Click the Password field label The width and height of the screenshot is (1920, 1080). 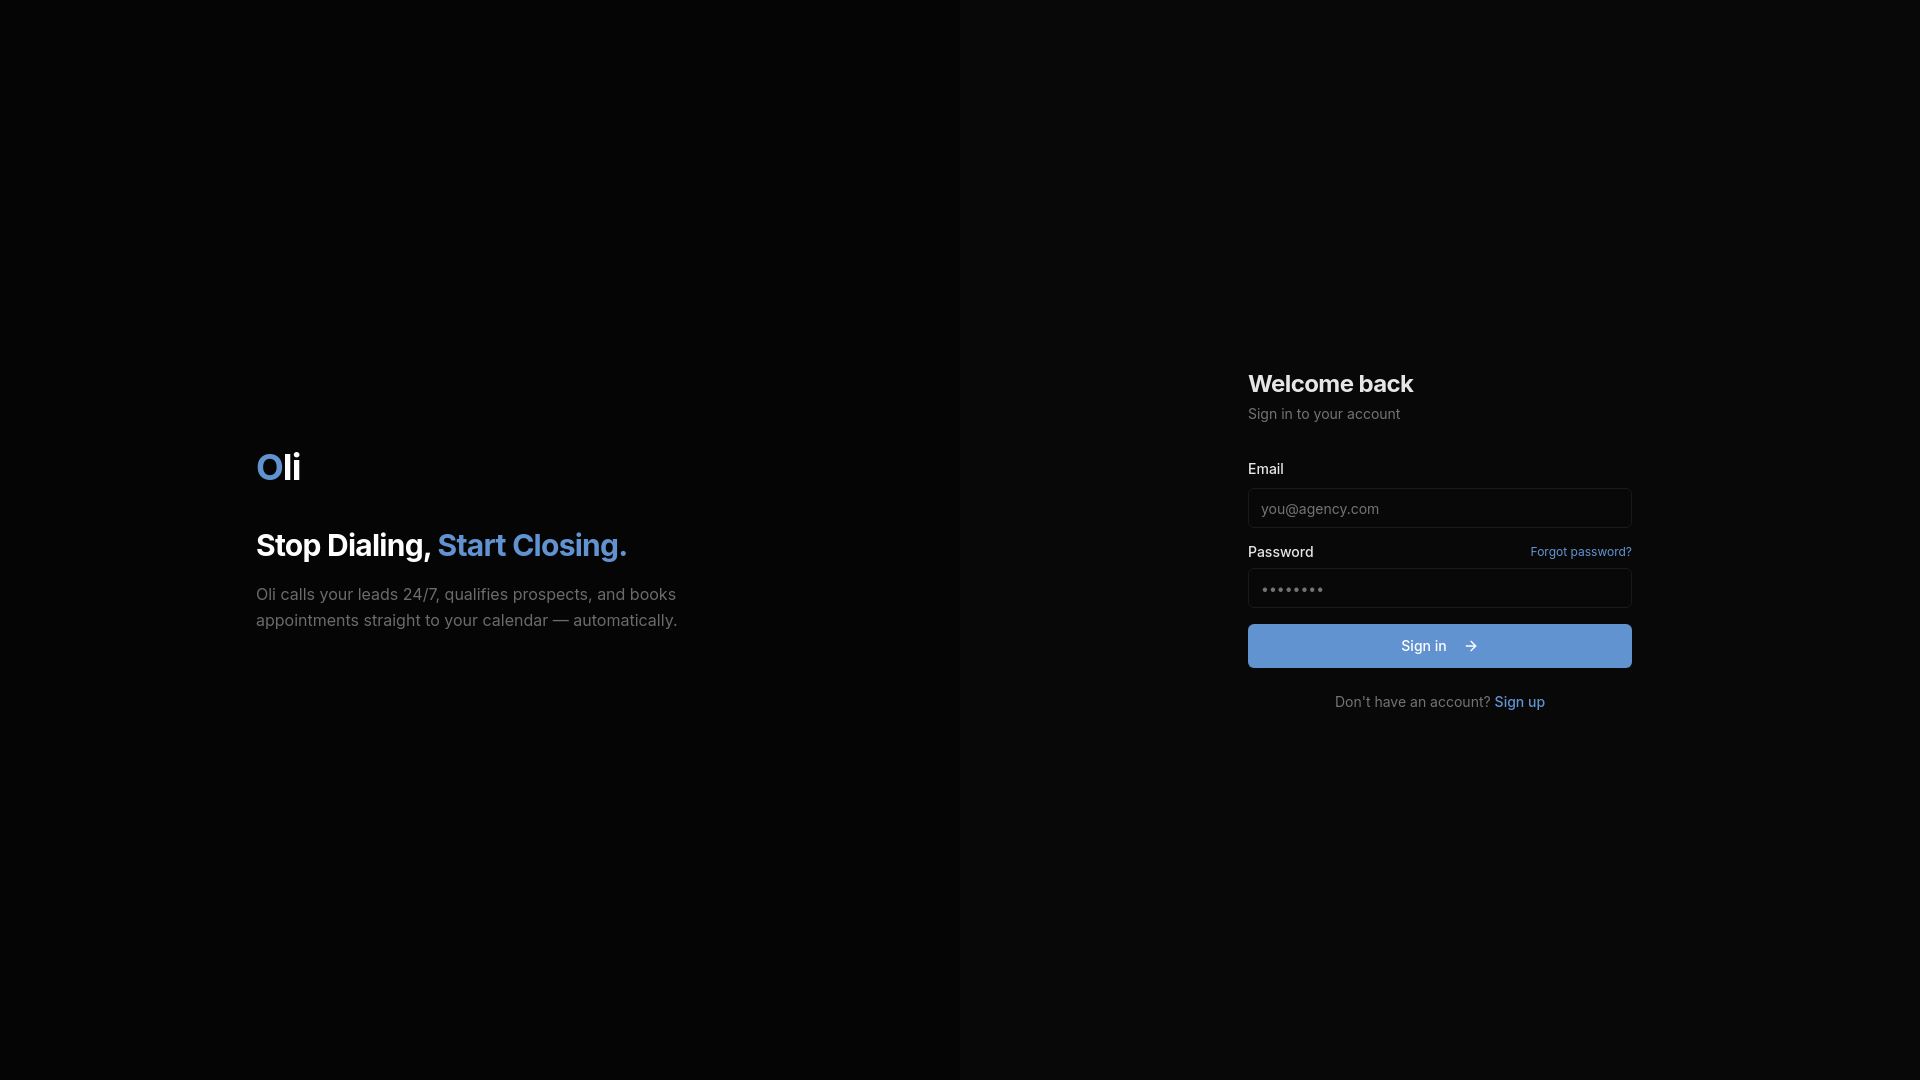[1281, 552]
